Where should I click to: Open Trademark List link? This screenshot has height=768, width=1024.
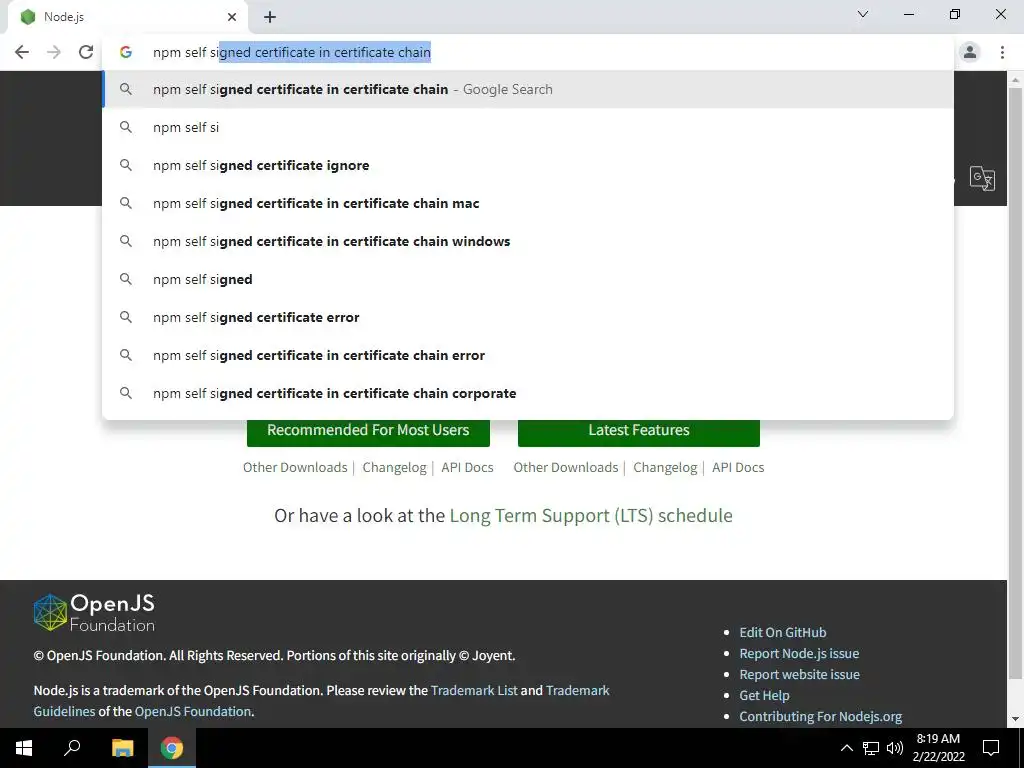tap(474, 690)
